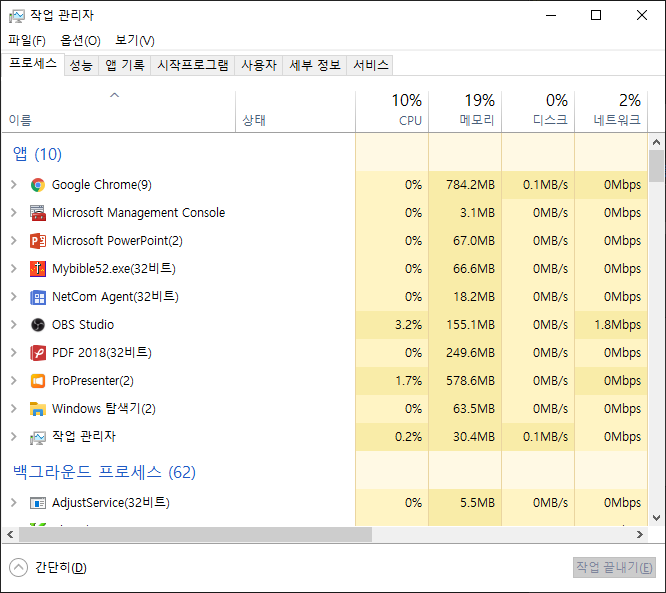Viewport: 666px width, 593px height.
Task: Expand the 작업 관리자 process row
Action: tap(14, 436)
